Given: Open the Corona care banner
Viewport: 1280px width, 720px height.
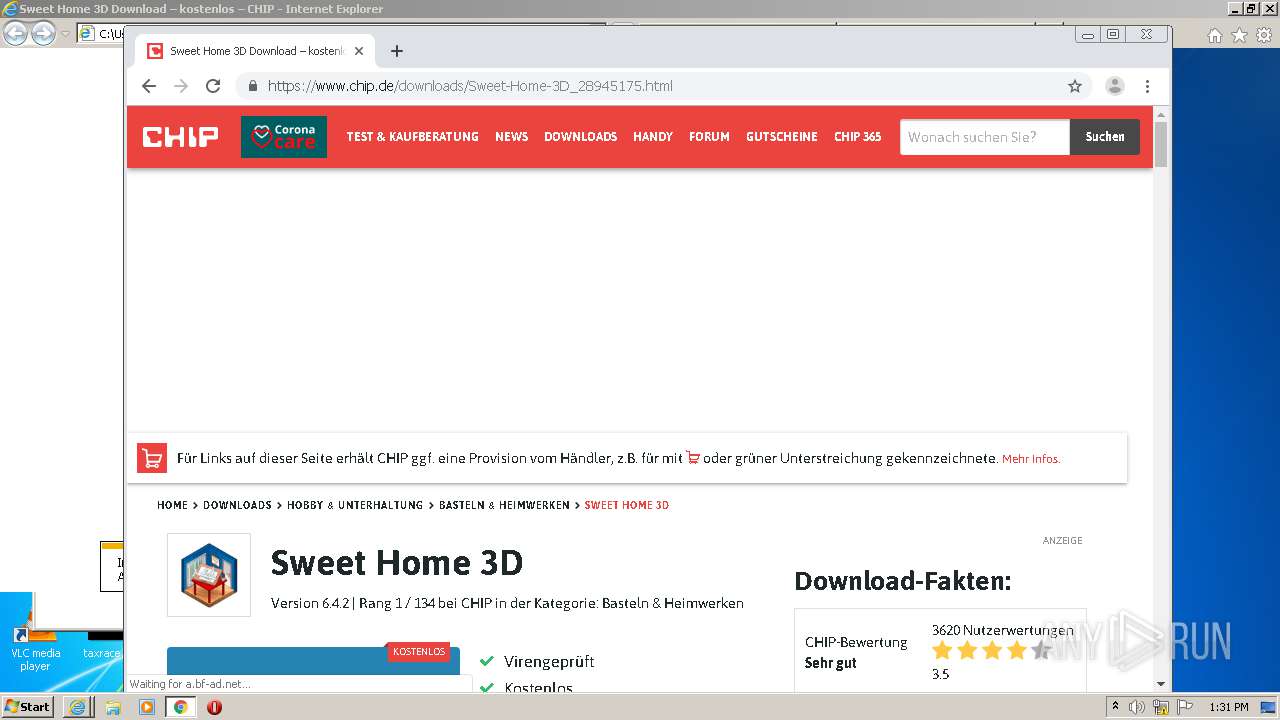Looking at the screenshot, I should pos(284,137).
